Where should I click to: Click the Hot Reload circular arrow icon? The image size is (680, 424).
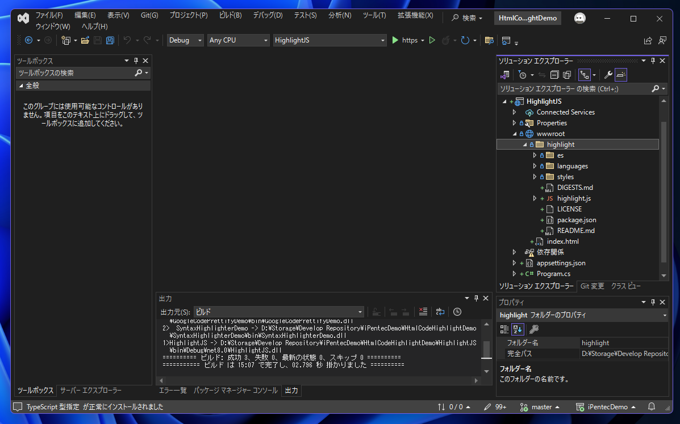(465, 40)
